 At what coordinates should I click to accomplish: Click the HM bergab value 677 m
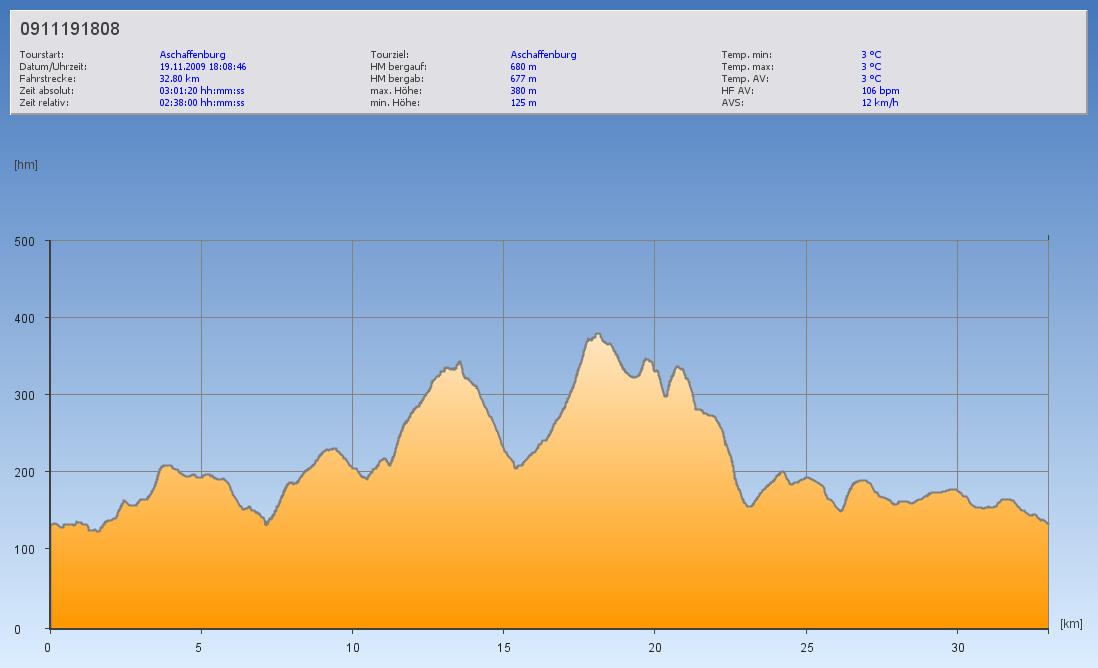[x=523, y=78]
